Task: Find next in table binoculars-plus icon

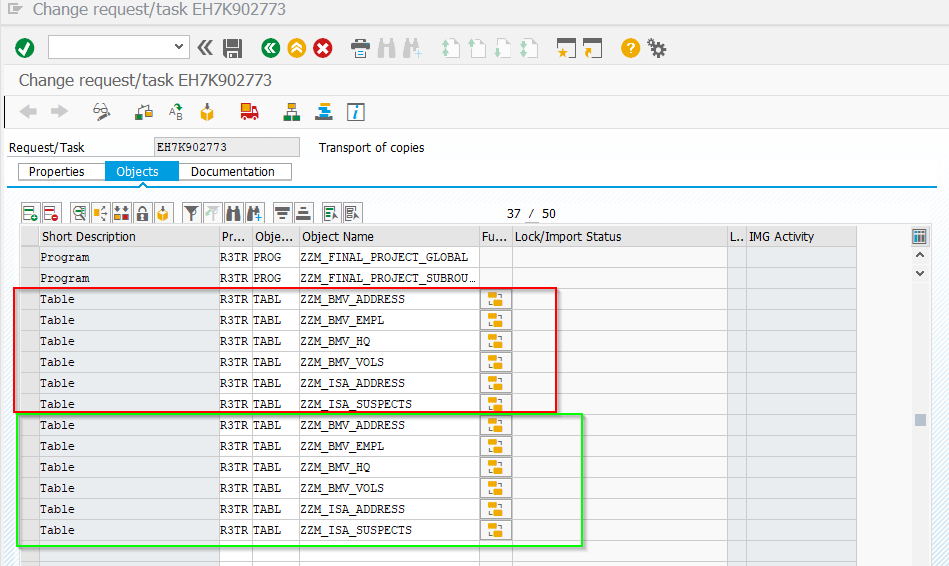Action: 254,213
